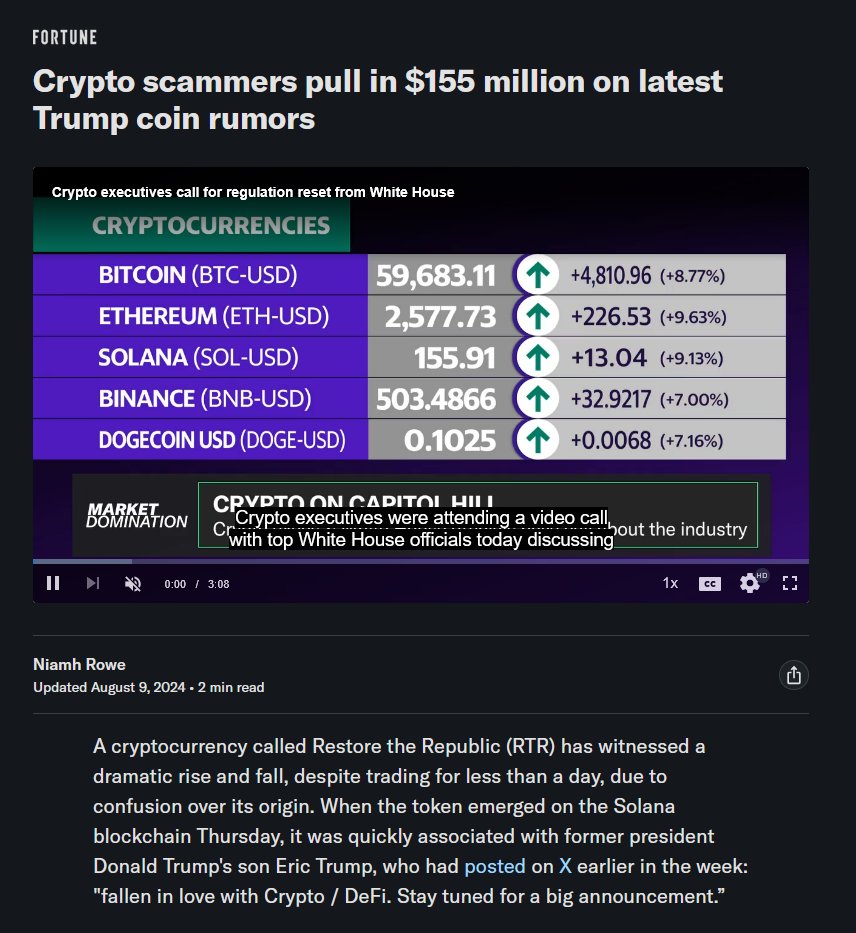Click the Bitcoin BTC-USD row in video

pos(409,275)
